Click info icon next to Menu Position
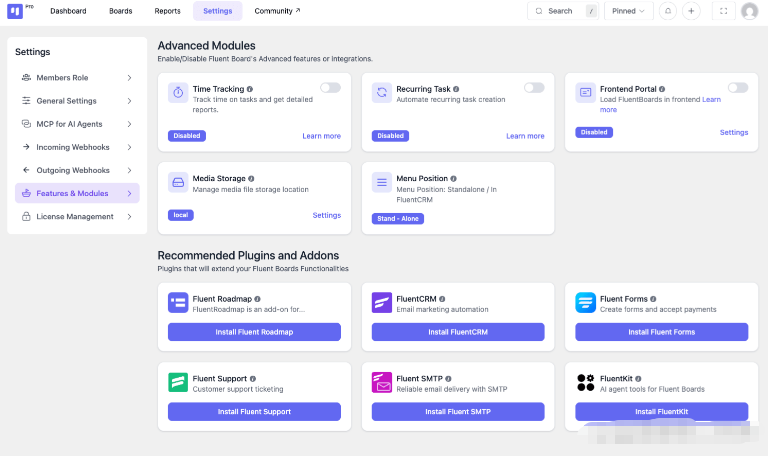768x456 pixels. 454,179
